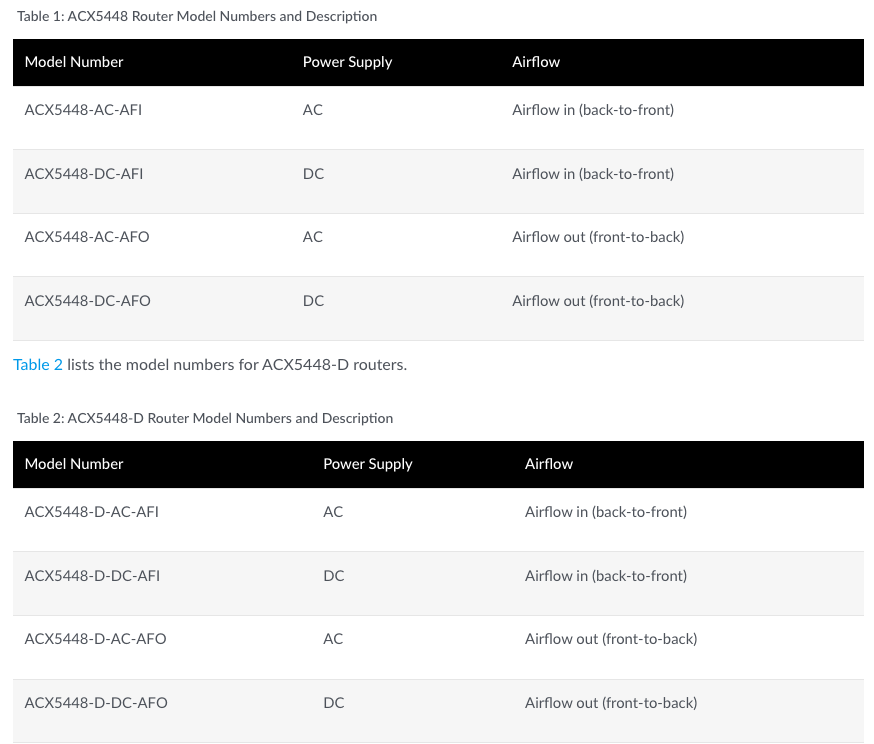Click the Table 1 Airflow column header
Viewport: 874px width, 744px height.
536,62
